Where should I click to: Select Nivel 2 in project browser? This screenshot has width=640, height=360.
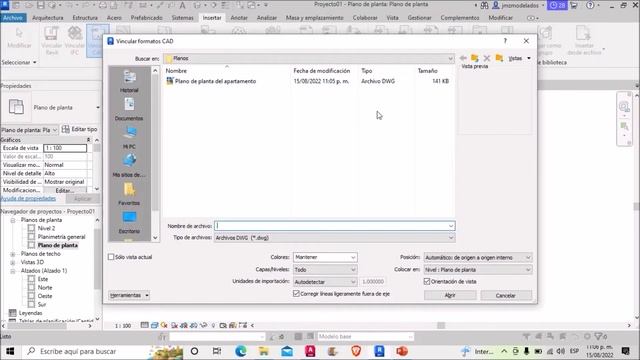[x=46, y=228]
